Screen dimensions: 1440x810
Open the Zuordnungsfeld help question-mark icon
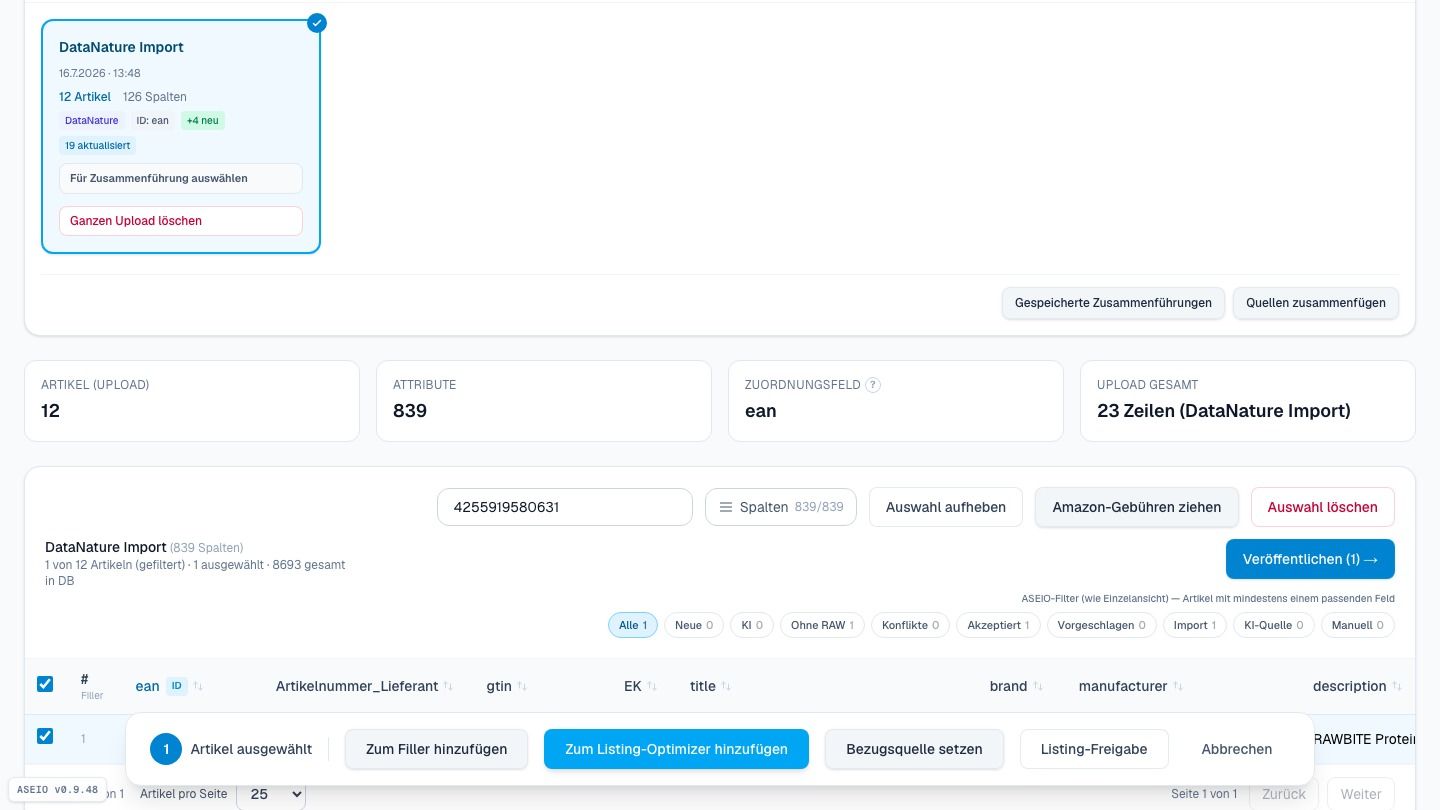point(873,385)
